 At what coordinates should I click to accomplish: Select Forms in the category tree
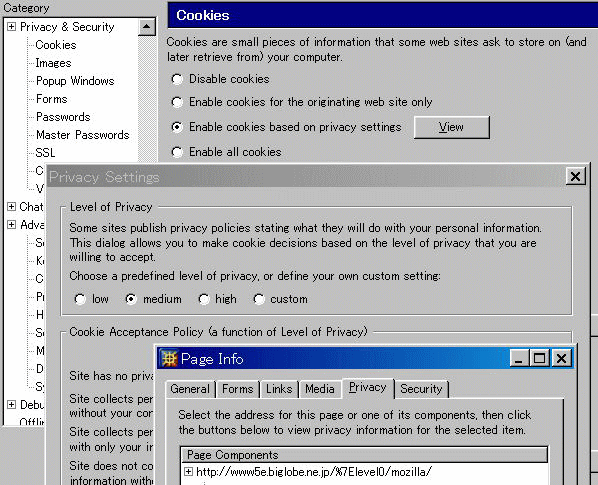[x=51, y=99]
